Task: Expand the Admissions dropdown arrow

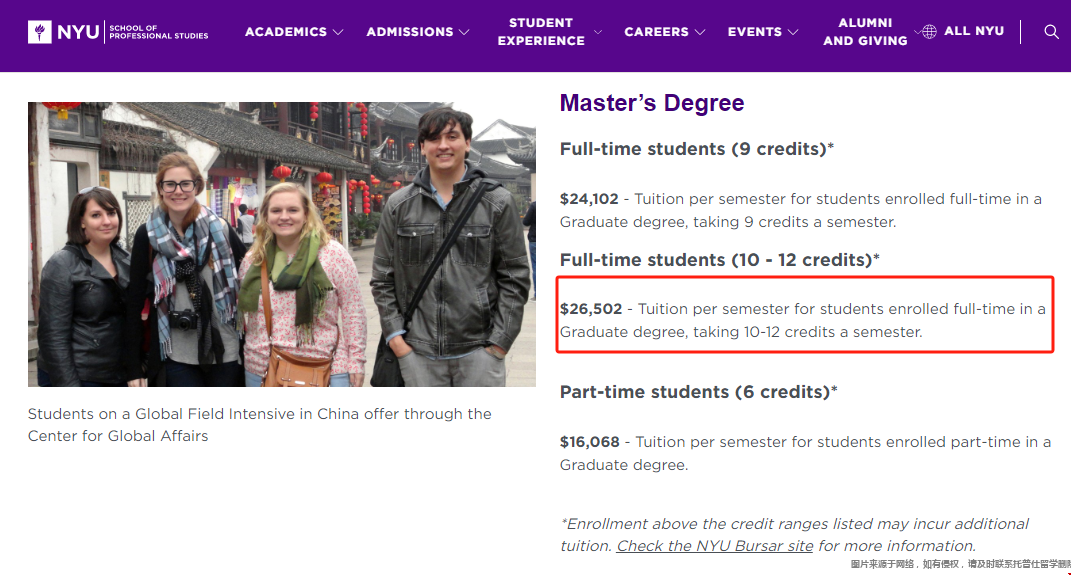Action: pyautogui.click(x=464, y=32)
